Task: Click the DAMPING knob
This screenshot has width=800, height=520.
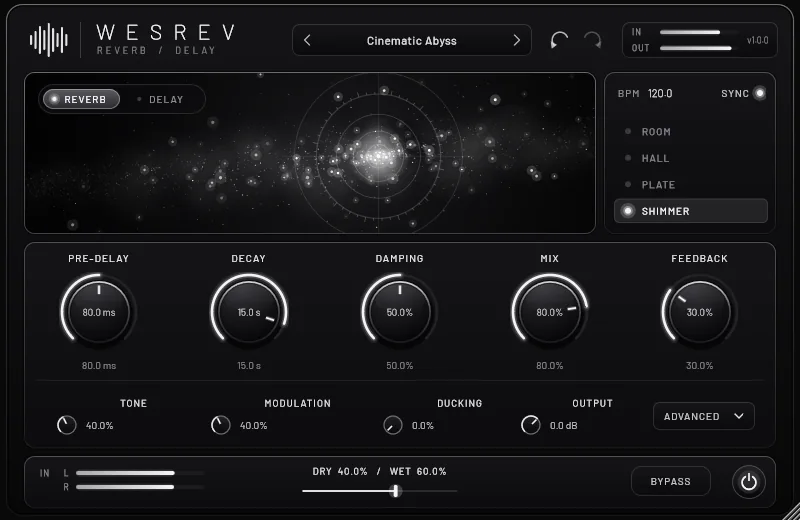Action: click(399, 311)
